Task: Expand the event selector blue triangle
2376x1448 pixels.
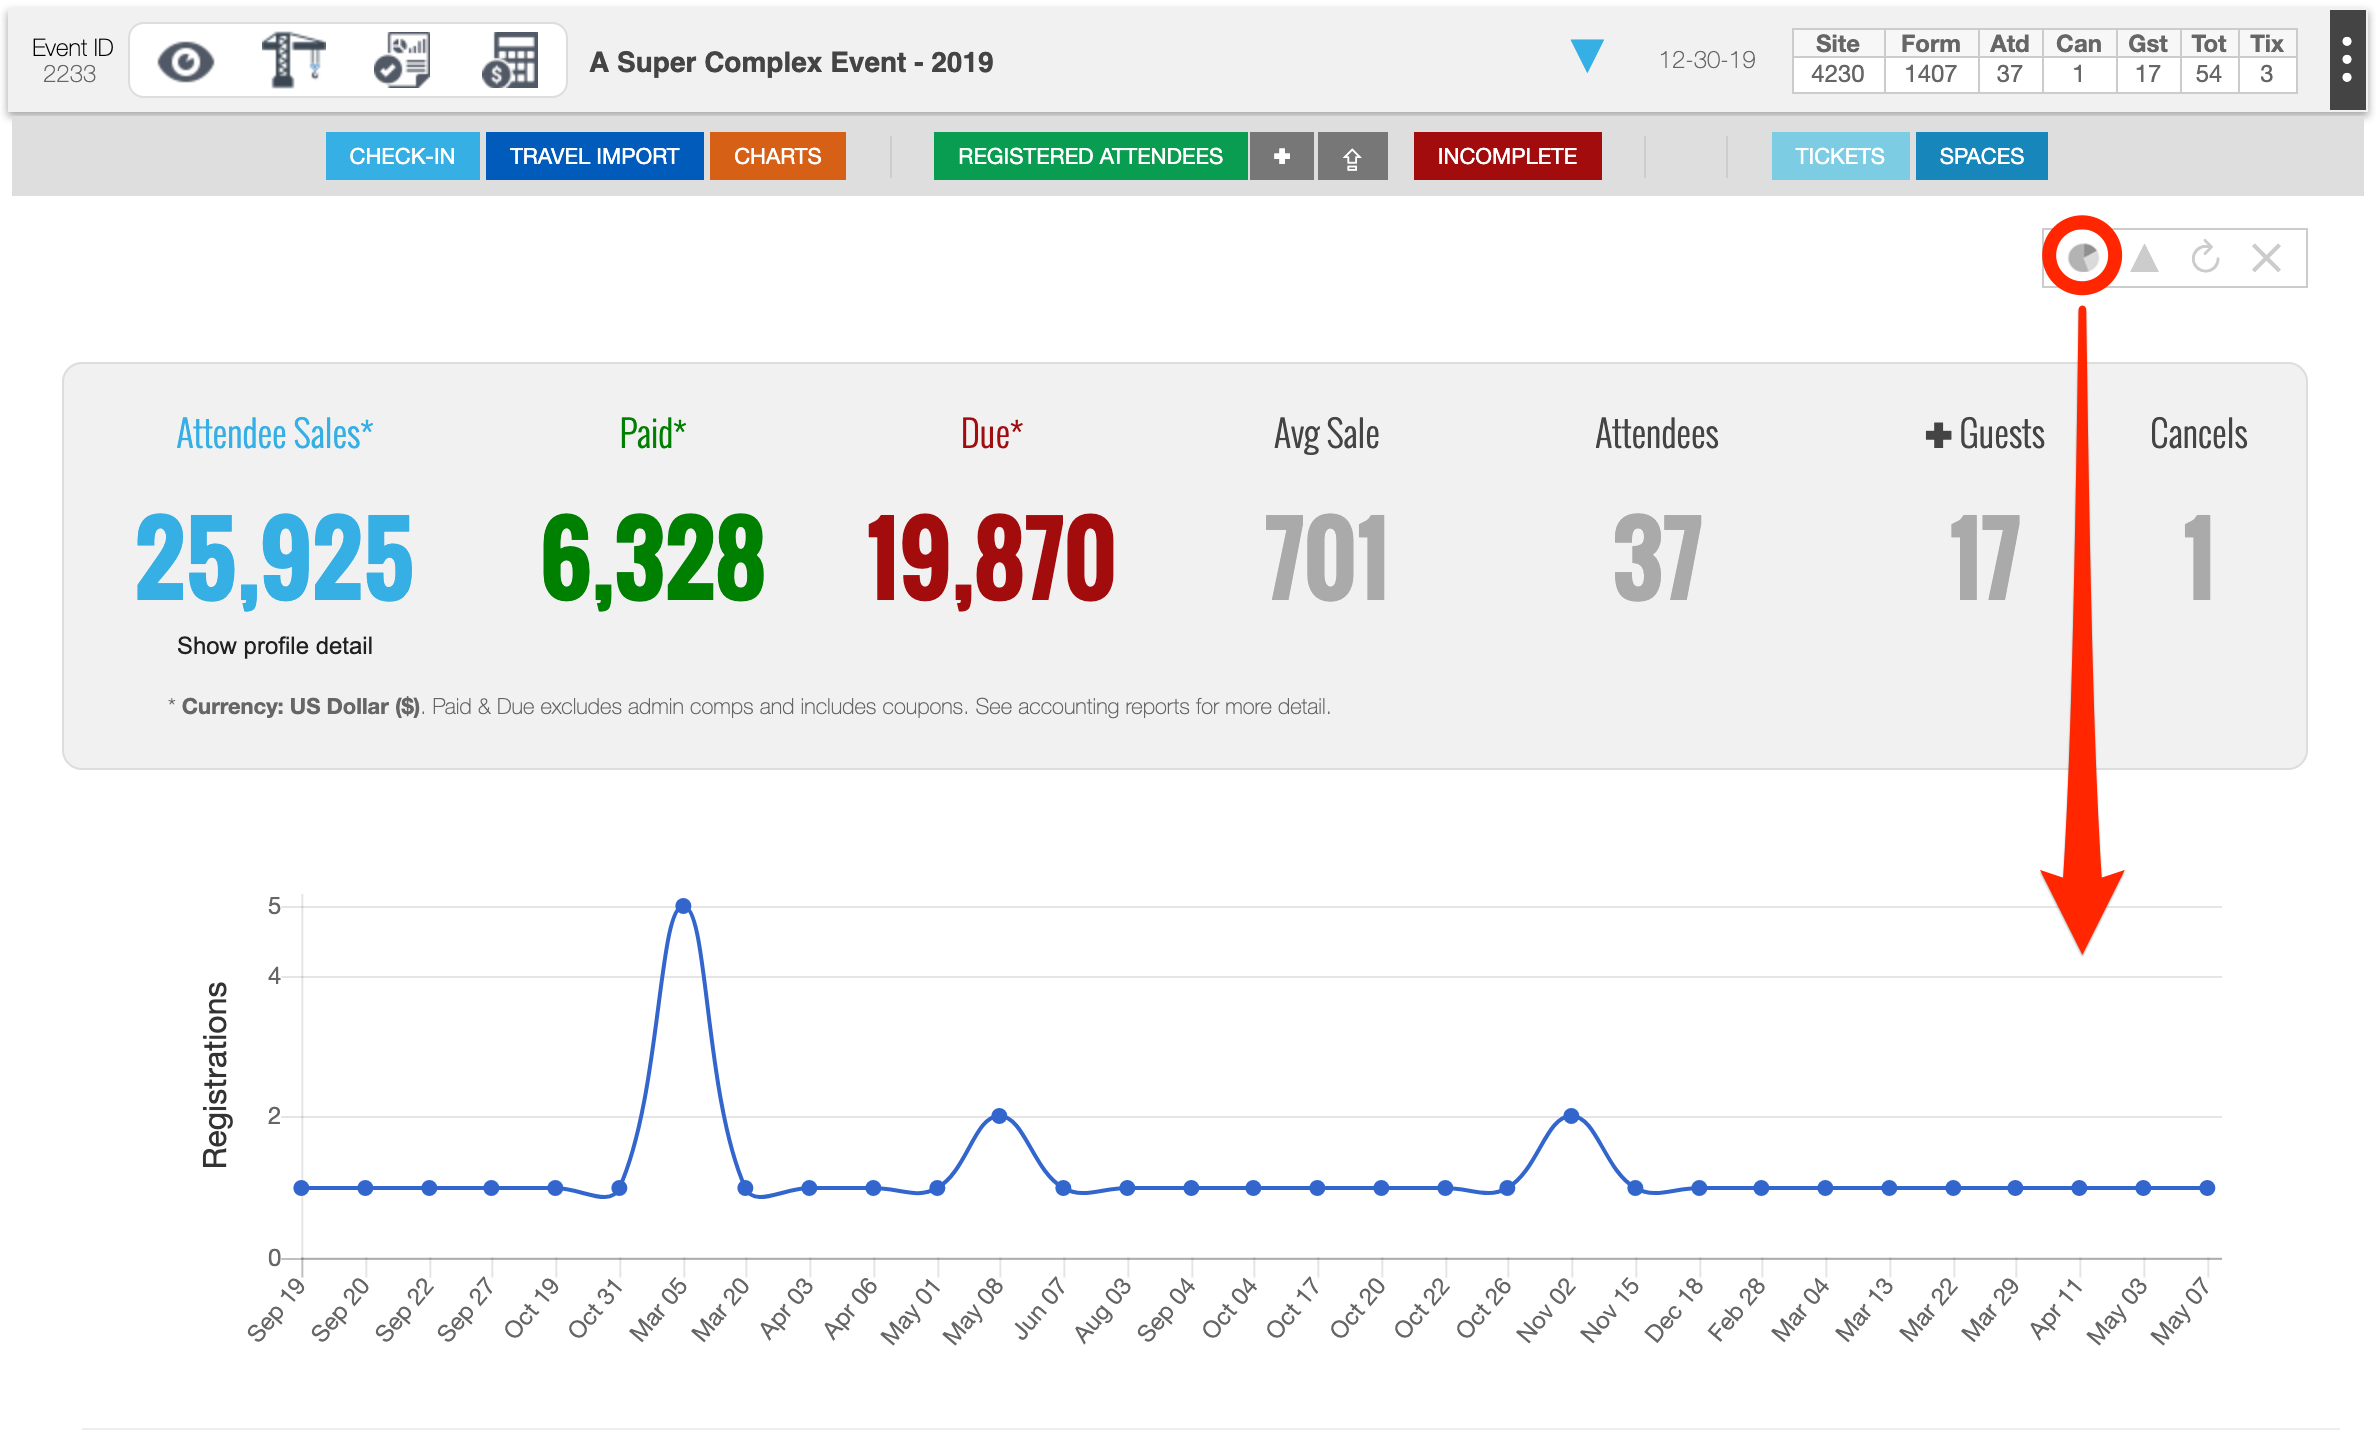Action: pyautogui.click(x=1586, y=56)
